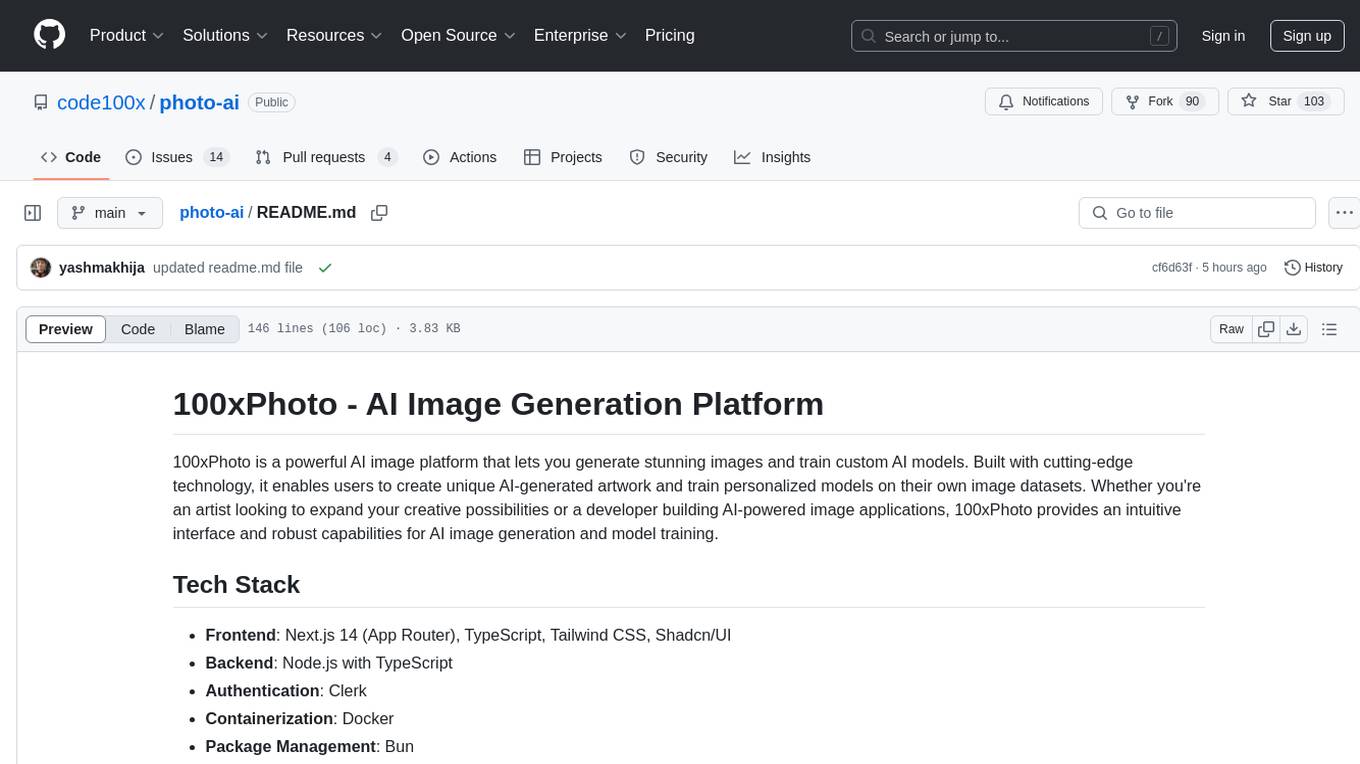Expand the Open Source menu

tap(458, 35)
